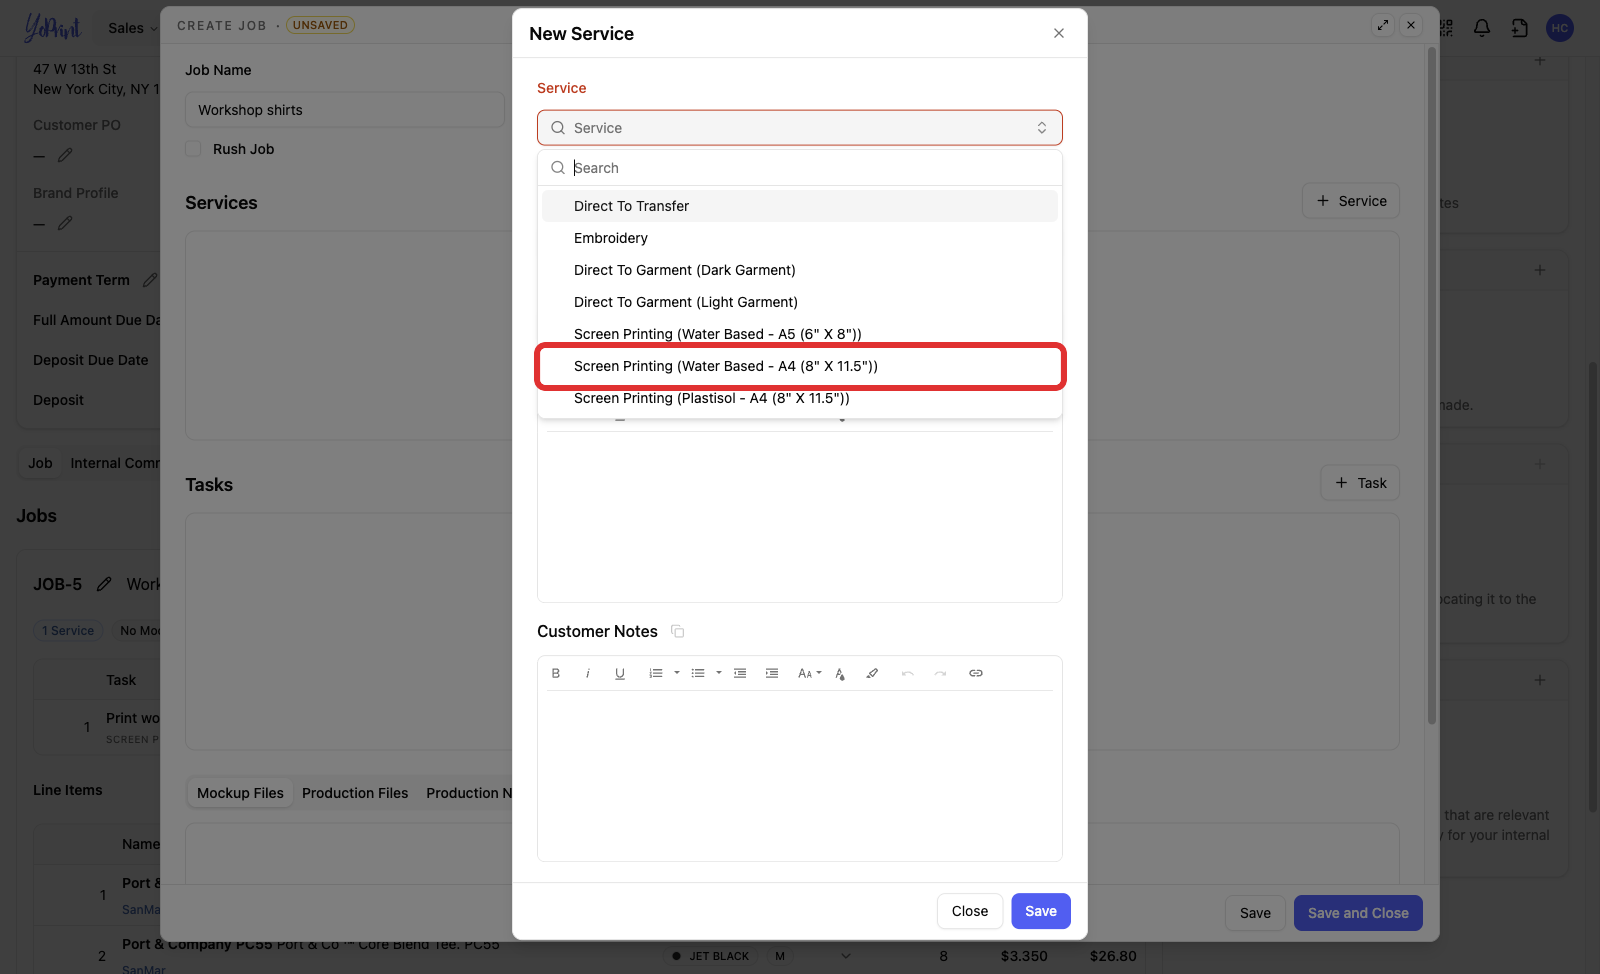
Task: Increase indent in Customer Notes
Action: click(x=772, y=673)
